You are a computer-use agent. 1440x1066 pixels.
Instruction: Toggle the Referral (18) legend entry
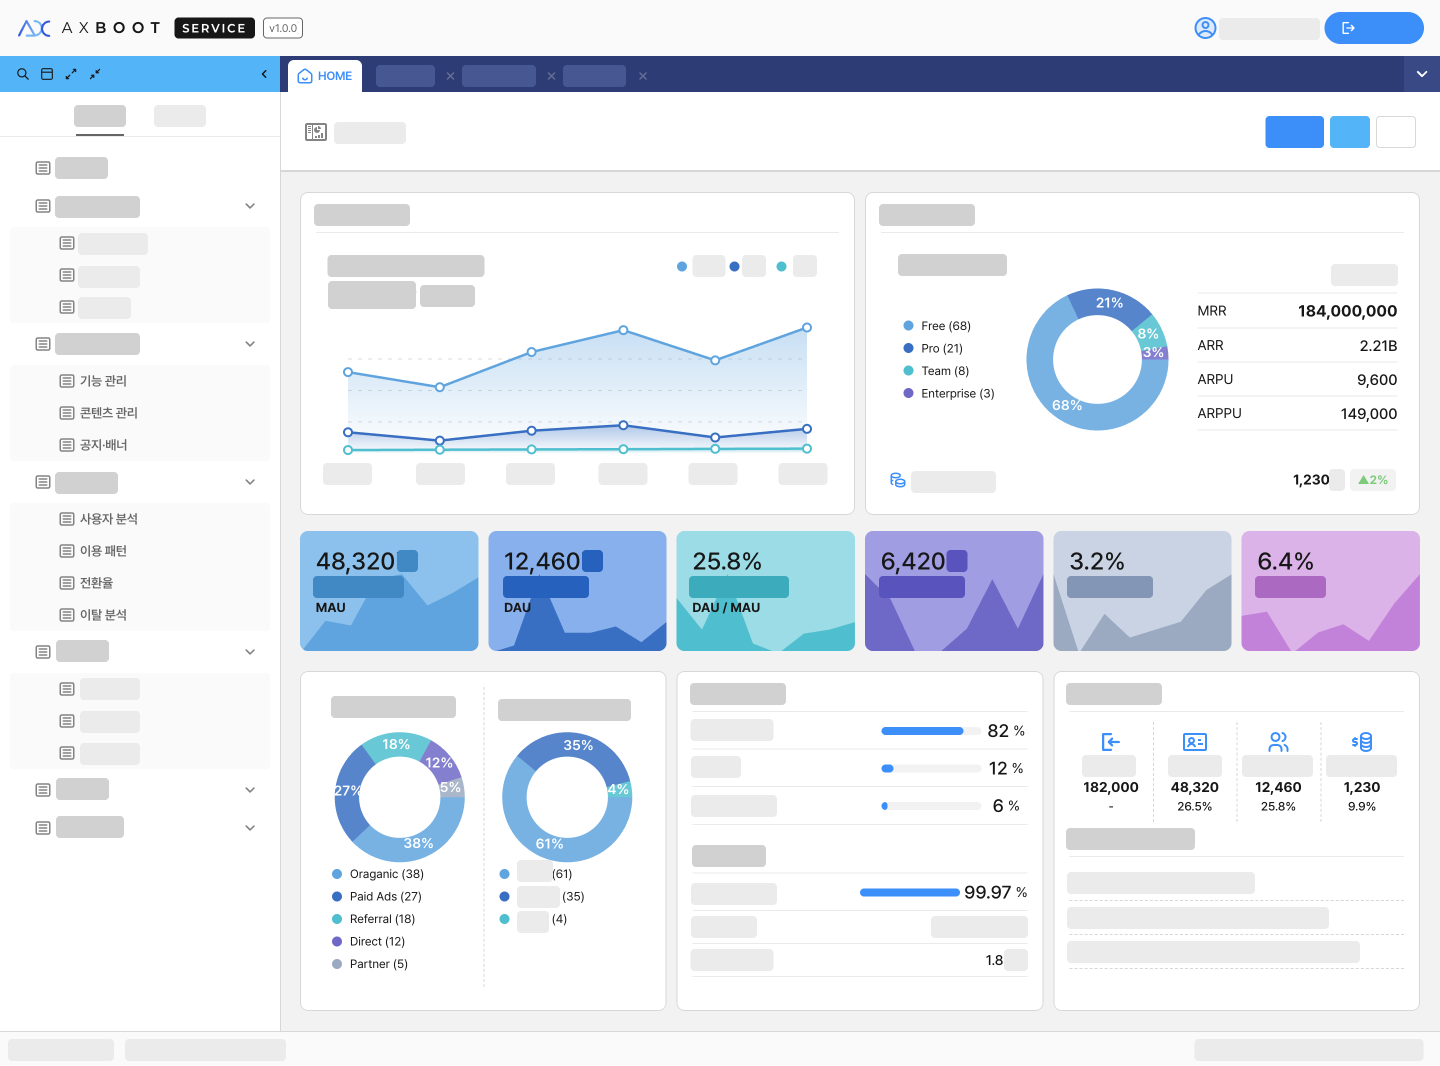pos(373,919)
